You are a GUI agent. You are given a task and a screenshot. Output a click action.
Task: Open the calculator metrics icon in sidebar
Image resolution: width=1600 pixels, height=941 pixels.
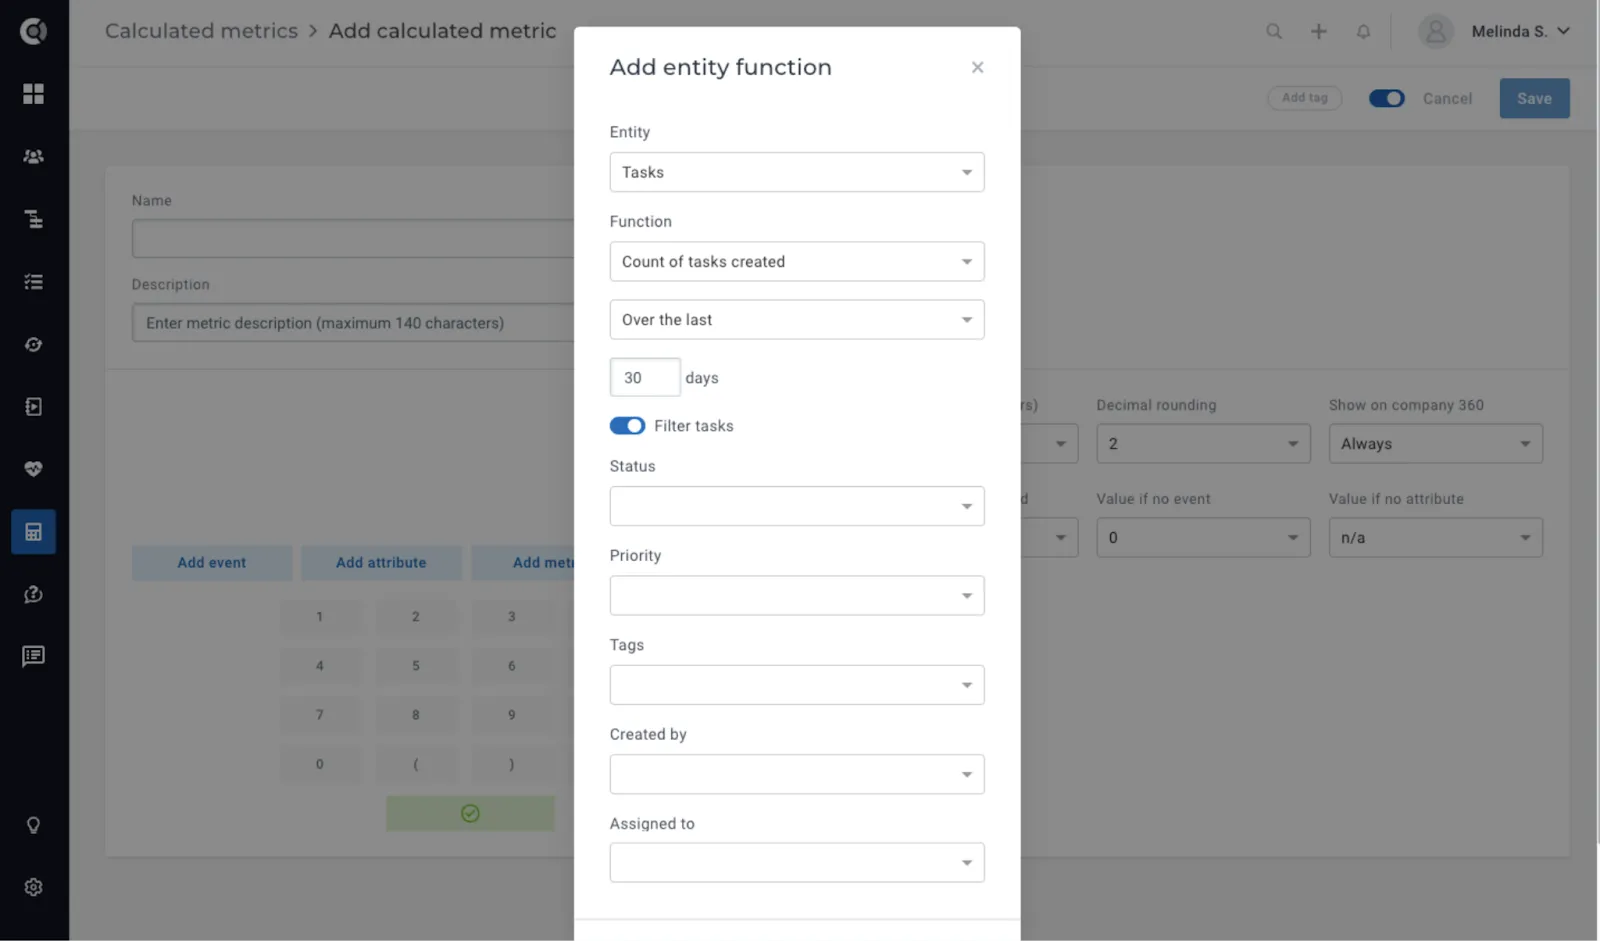(x=33, y=532)
